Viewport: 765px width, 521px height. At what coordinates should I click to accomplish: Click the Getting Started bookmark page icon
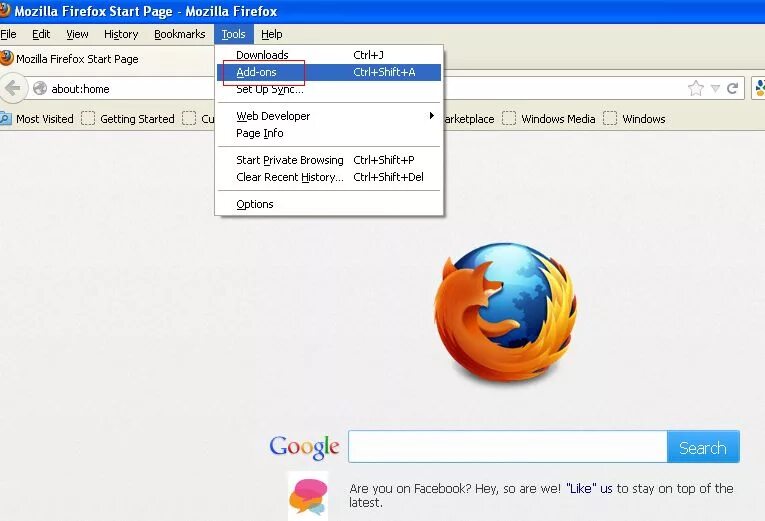coord(88,118)
